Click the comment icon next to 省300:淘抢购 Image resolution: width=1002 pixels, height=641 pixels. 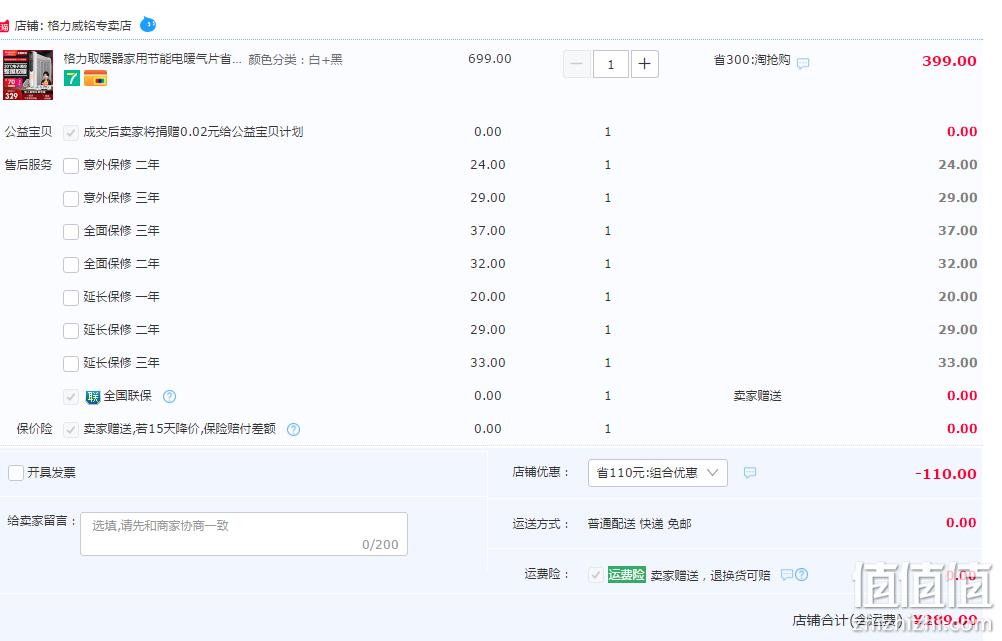coord(803,63)
